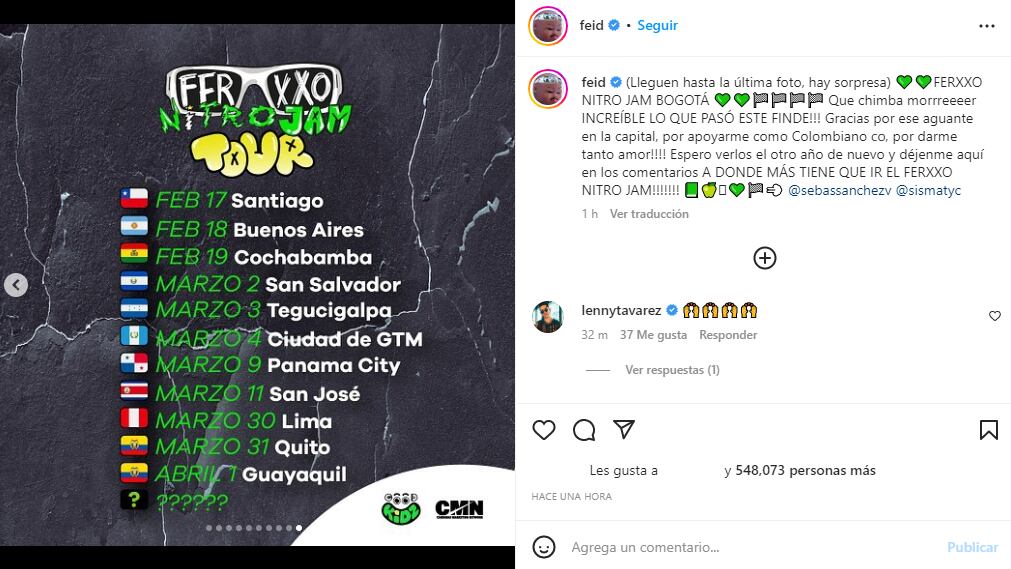The image size is (1011, 569).
Task: Go to previous photo with left arrow
Action: pos(16,284)
